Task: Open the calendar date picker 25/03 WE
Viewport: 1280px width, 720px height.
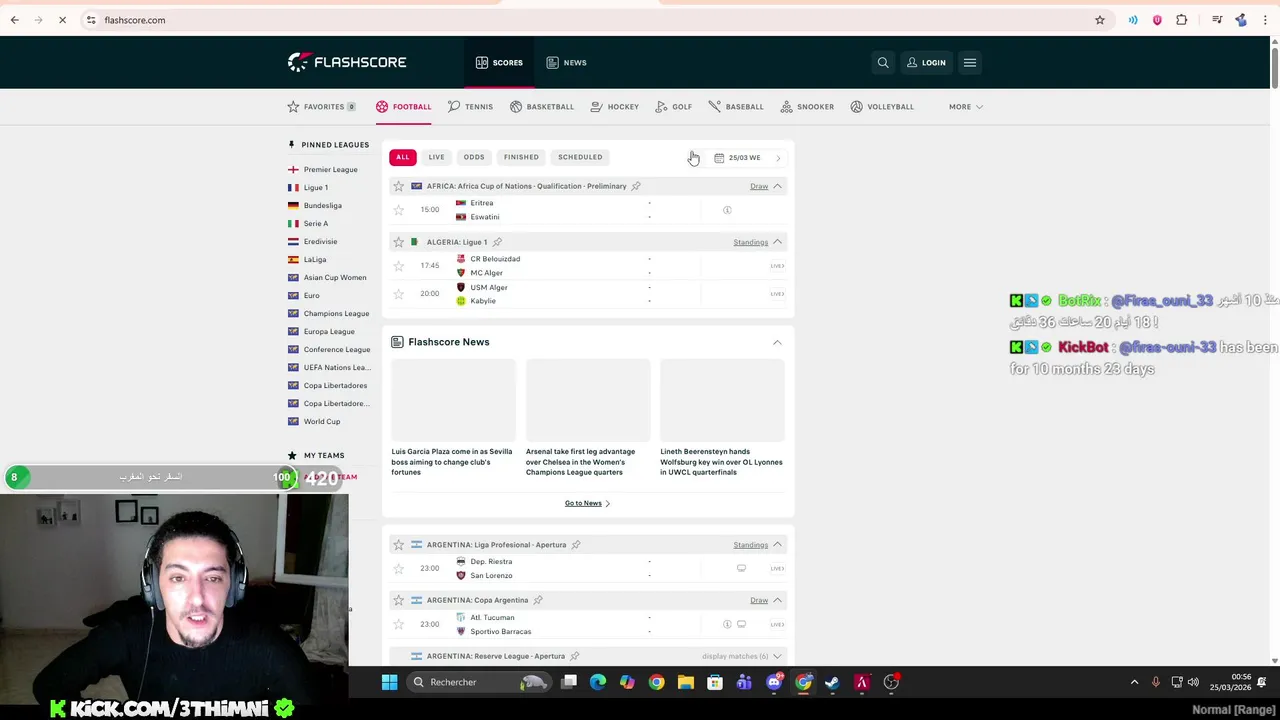Action: pos(738,157)
